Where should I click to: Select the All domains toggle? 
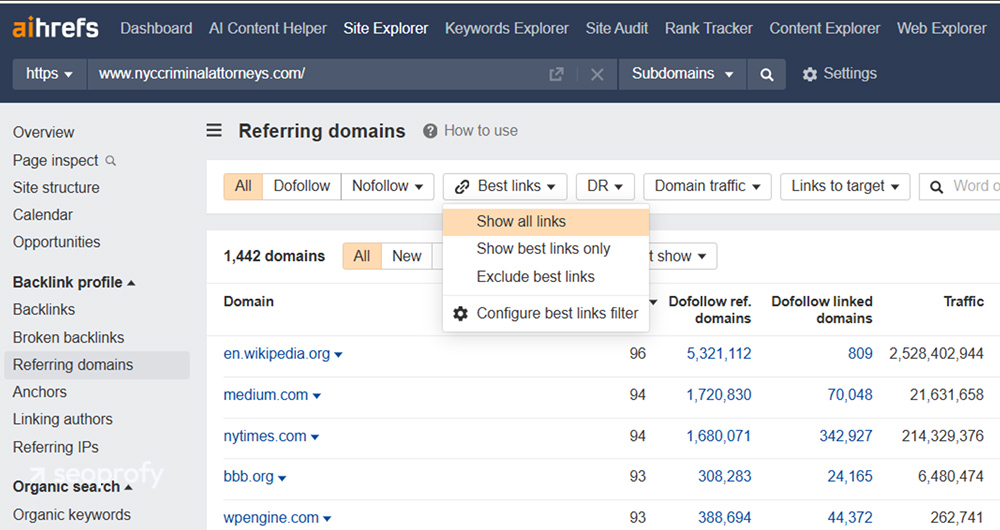click(x=362, y=256)
